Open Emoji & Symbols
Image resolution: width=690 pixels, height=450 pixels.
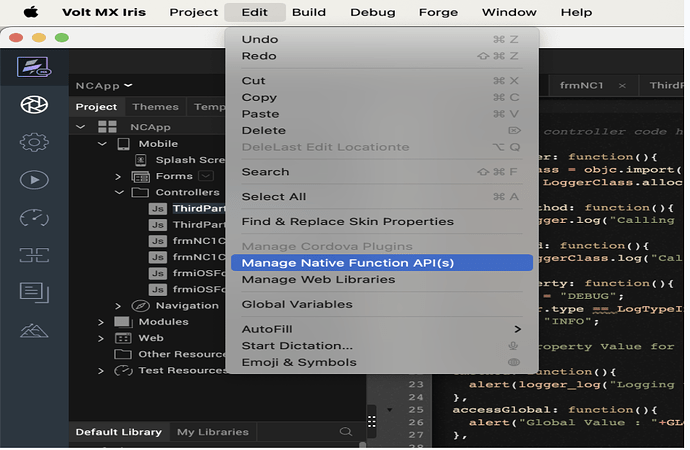(382, 362)
